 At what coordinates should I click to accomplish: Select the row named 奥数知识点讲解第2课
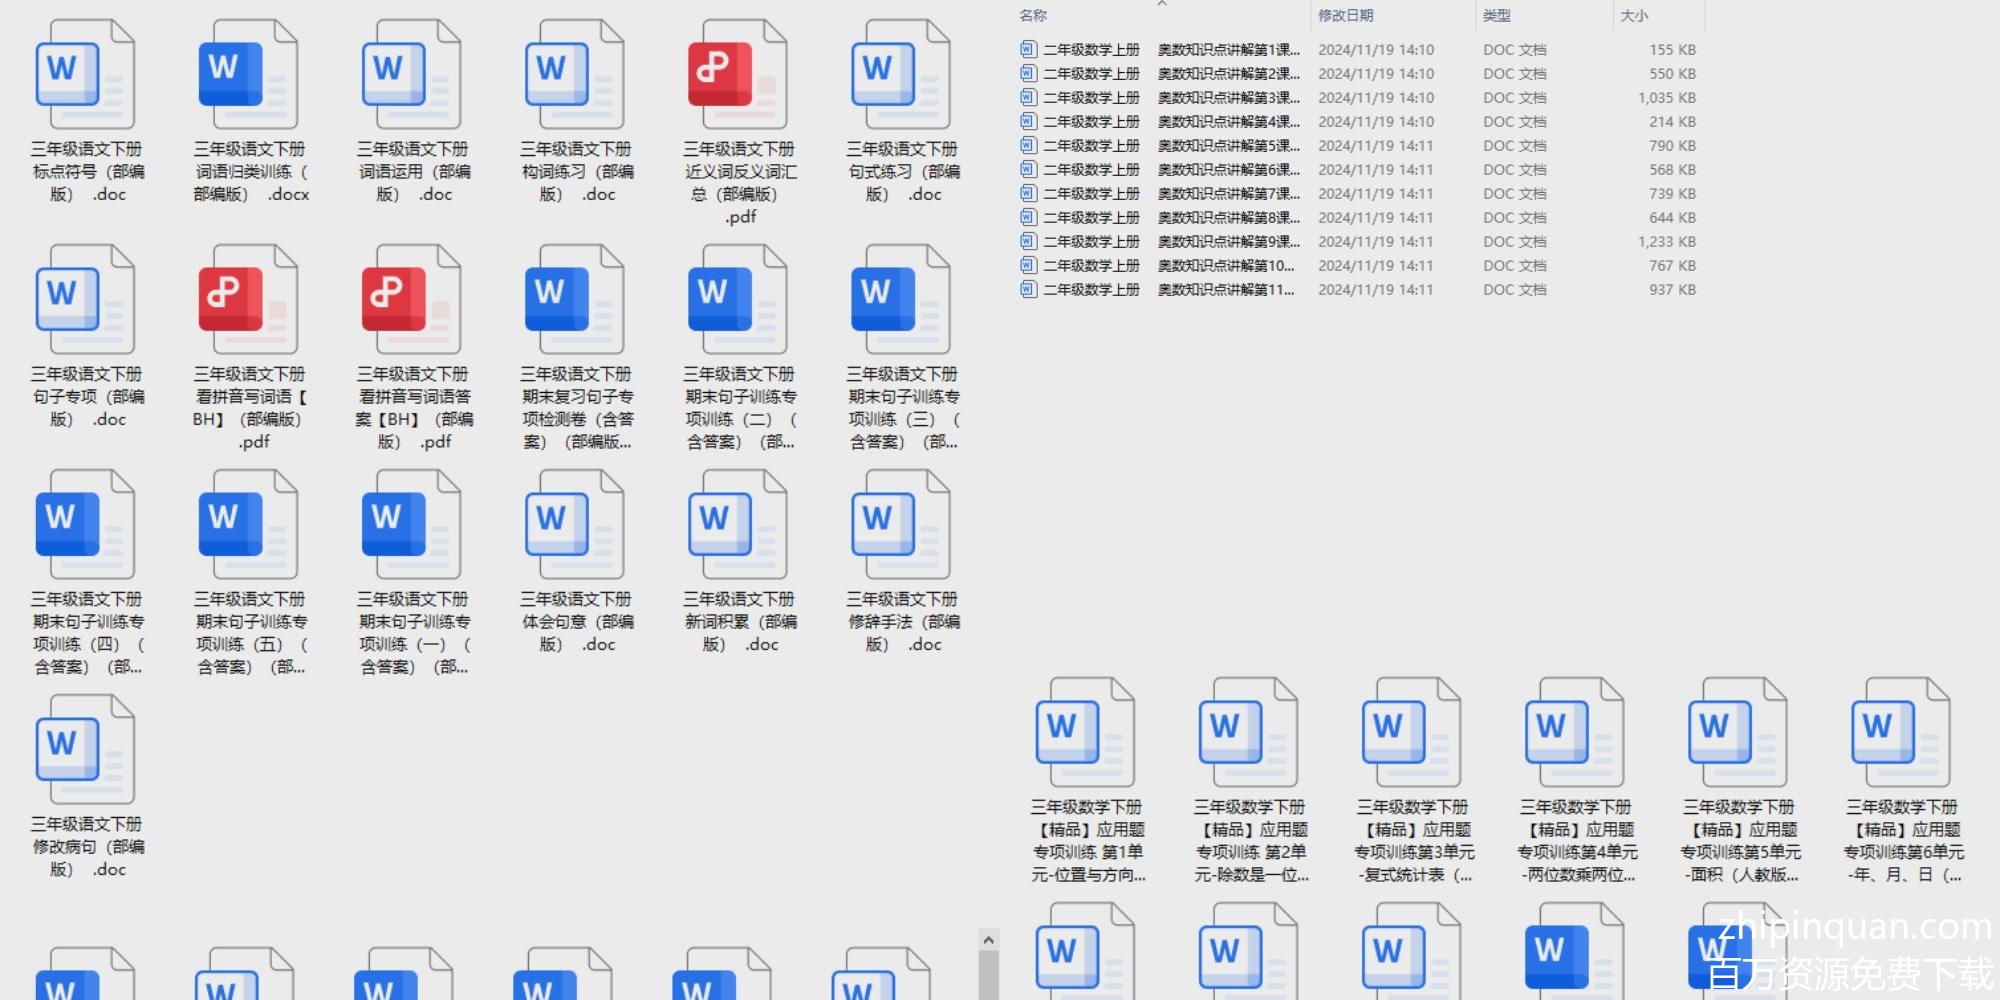pyautogui.click(x=1358, y=73)
